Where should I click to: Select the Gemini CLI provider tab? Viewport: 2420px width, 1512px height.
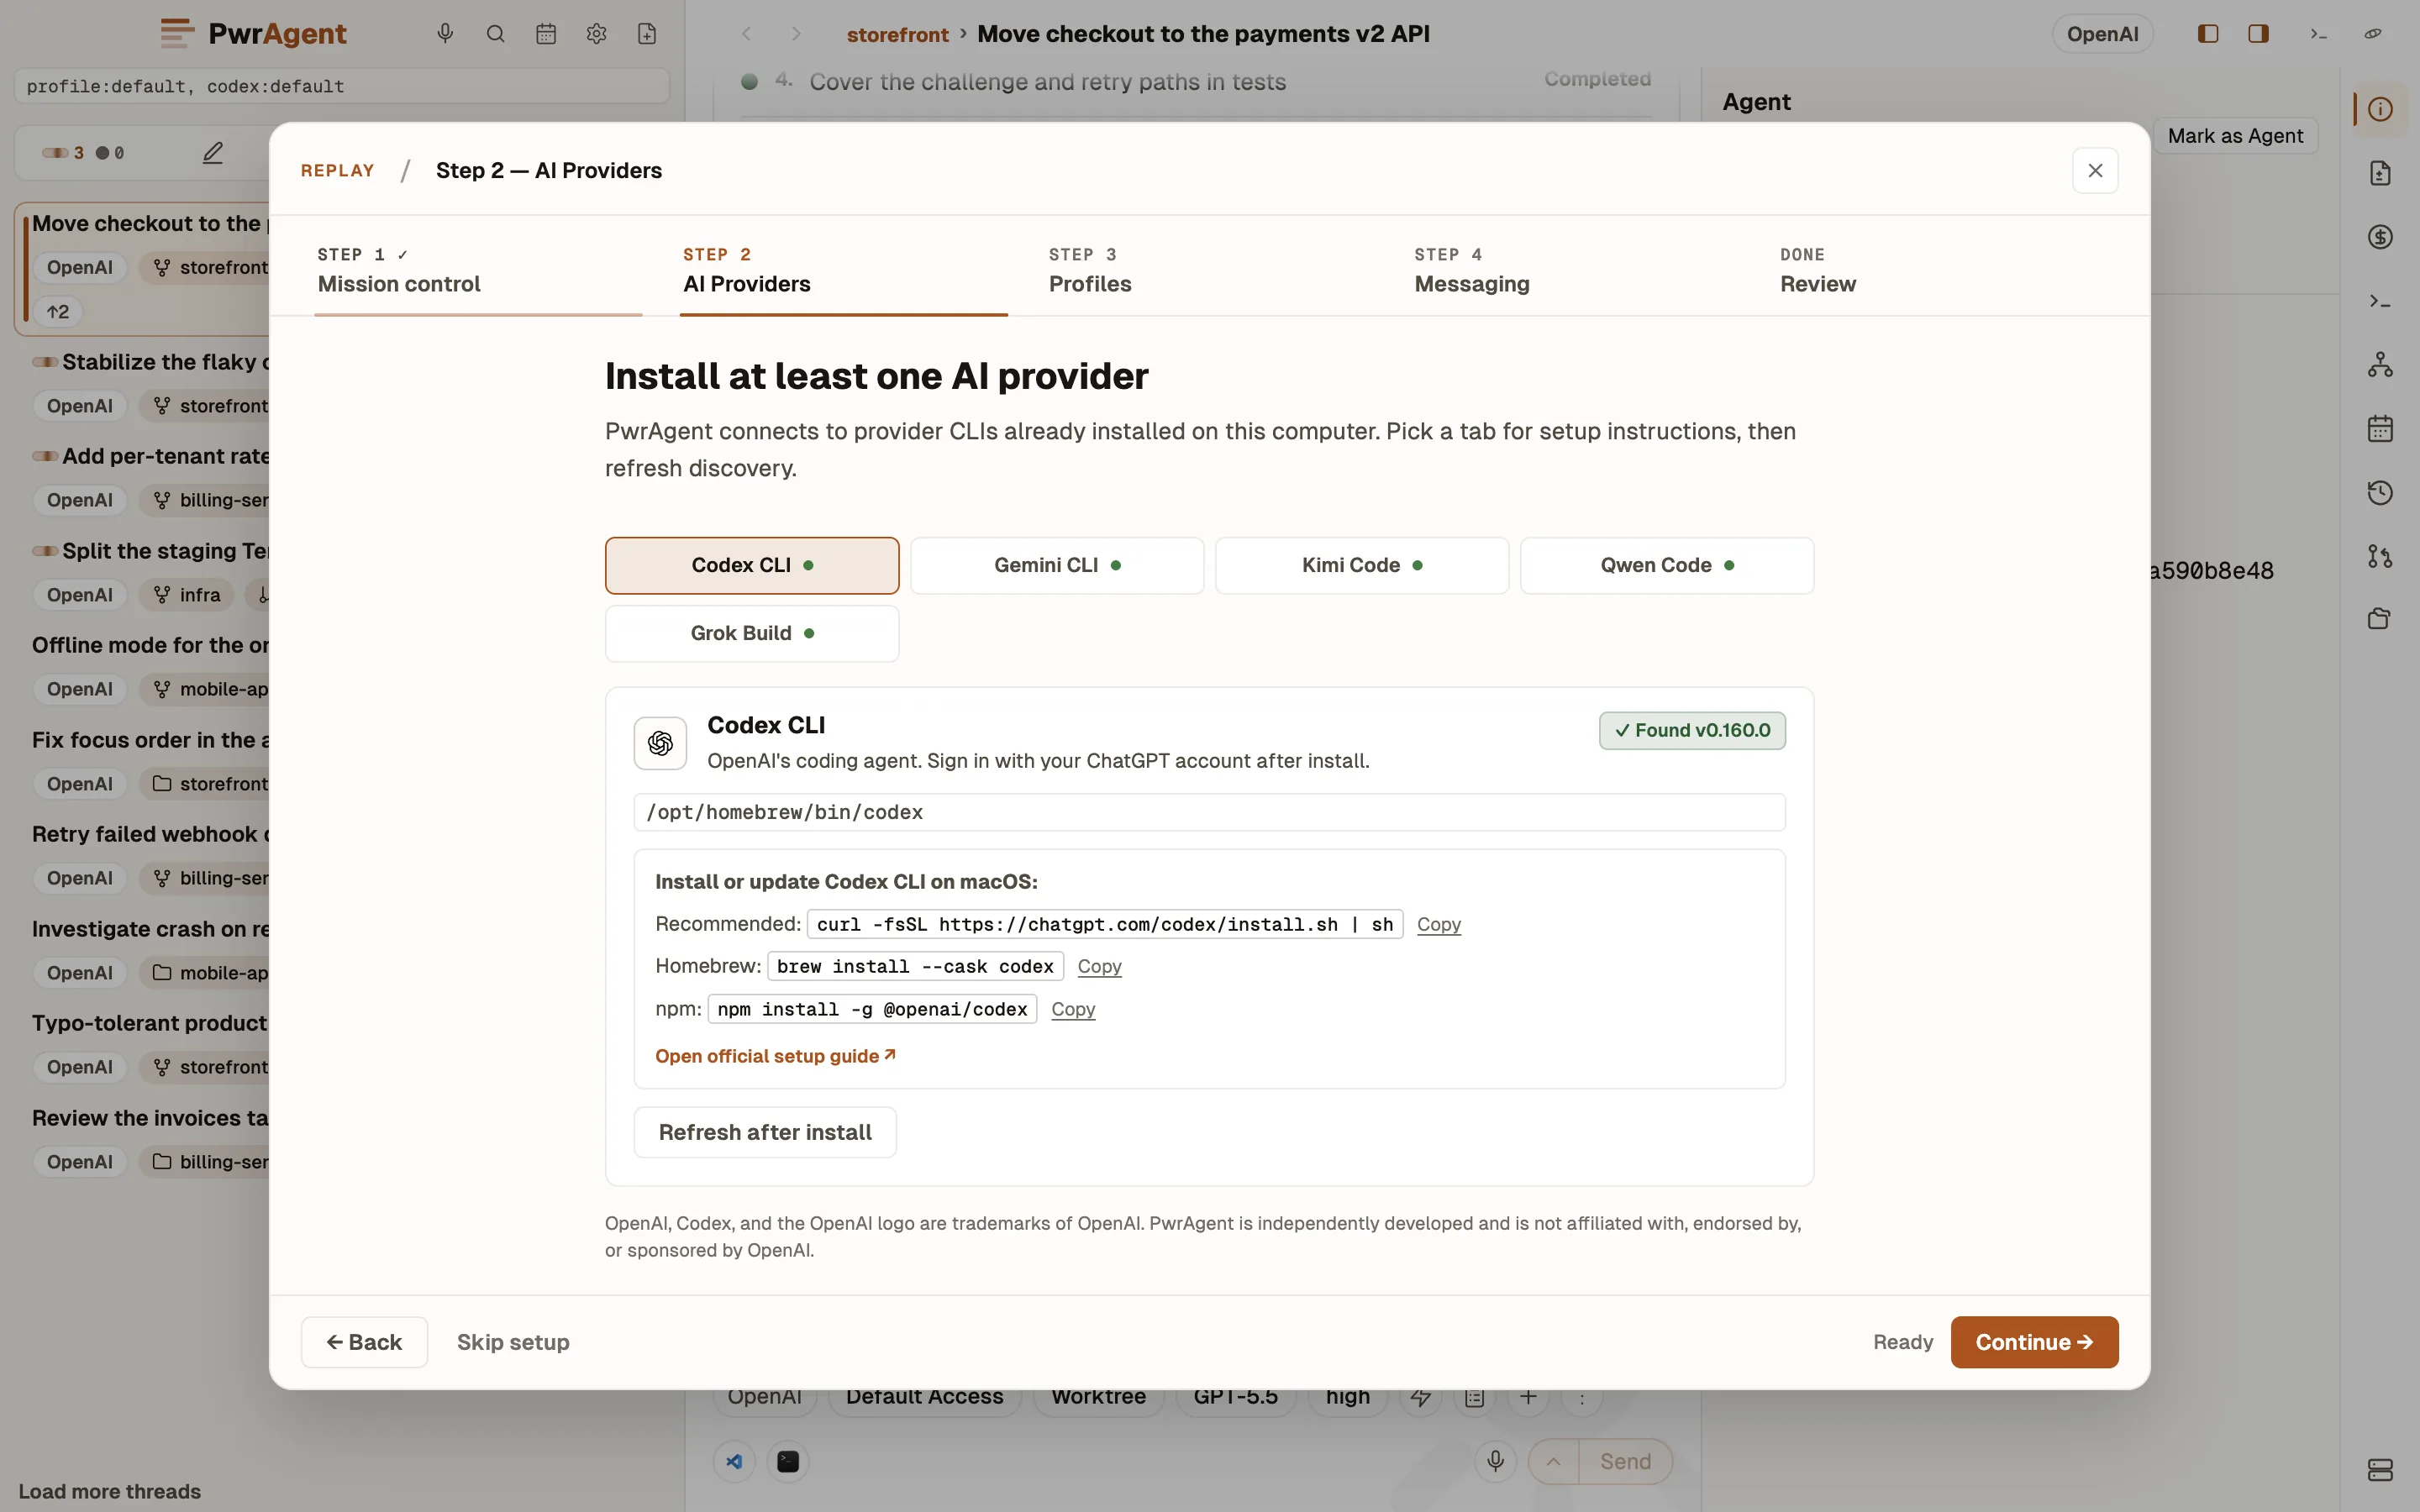coord(1057,566)
